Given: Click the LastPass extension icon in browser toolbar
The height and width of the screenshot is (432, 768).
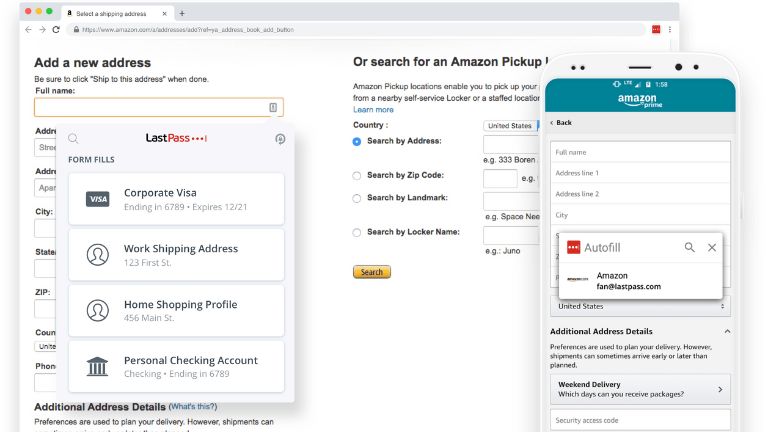Looking at the screenshot, I should click(656, 29).
